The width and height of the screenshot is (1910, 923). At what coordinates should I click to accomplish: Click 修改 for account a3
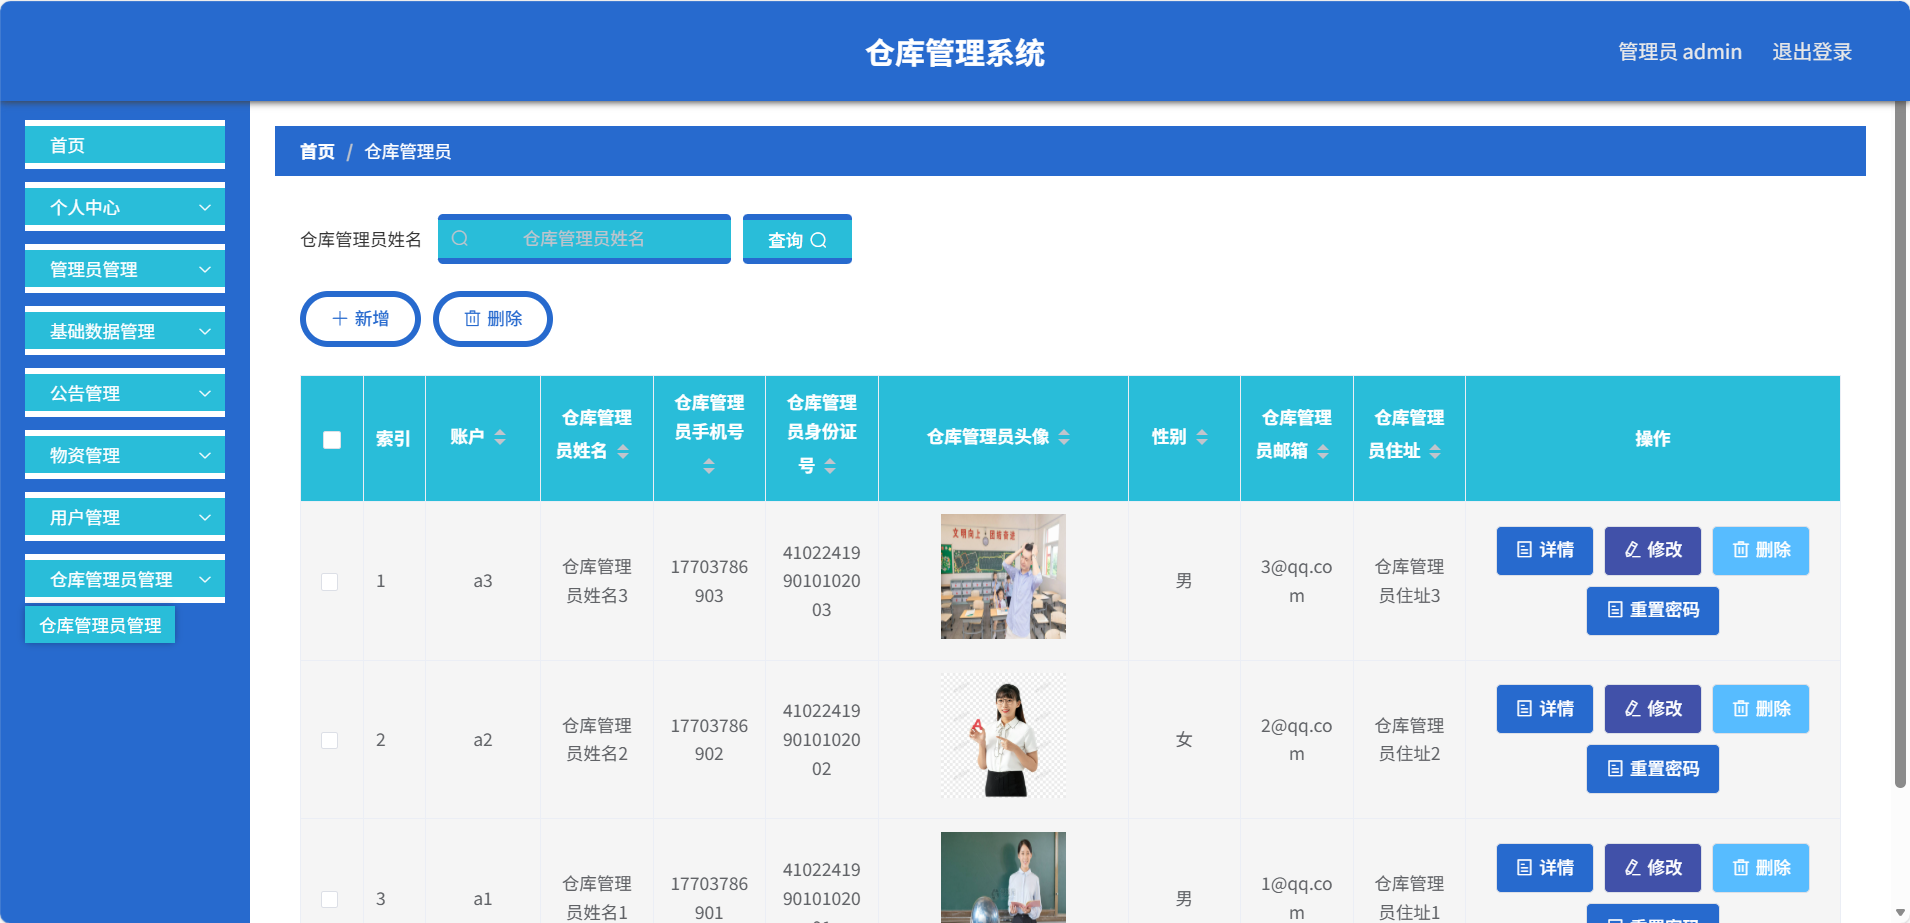pyautogui.click(x=1653, y=550)
